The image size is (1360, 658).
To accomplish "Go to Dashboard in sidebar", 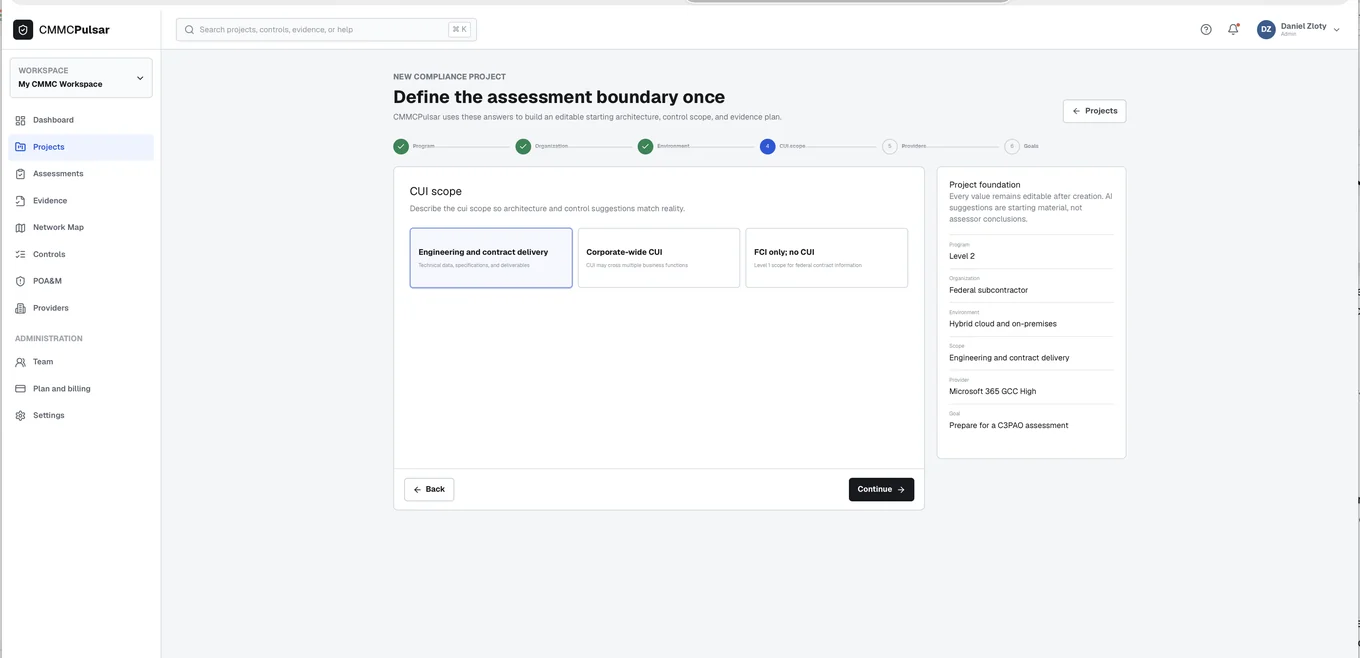I will (81, 120).
